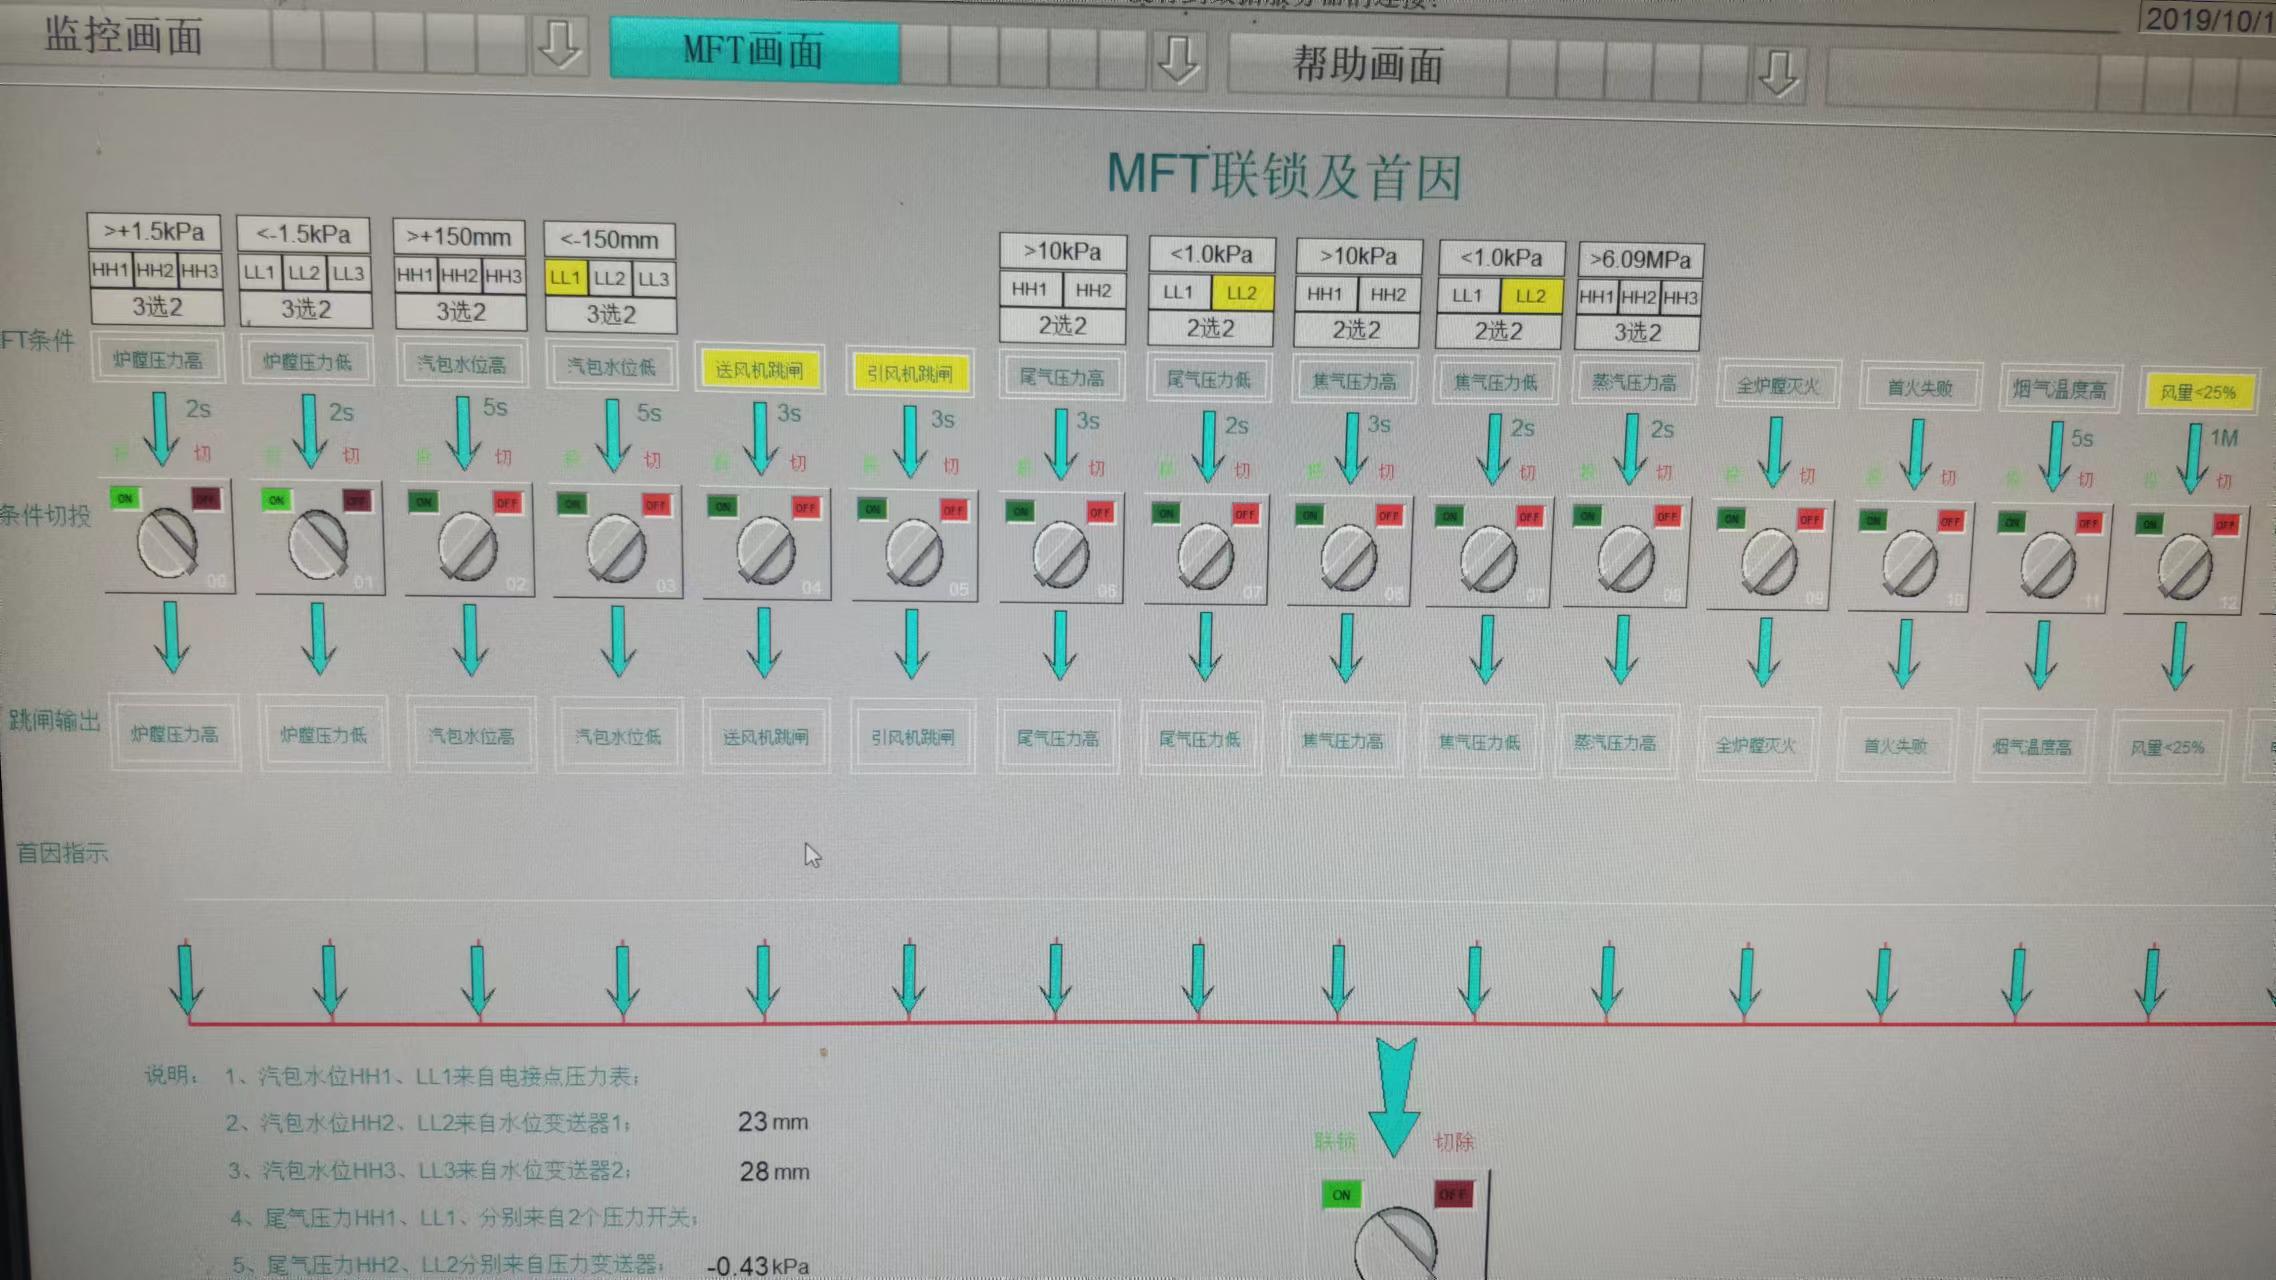This screenshot has width=2276, height=1280.
Task: Click the 2选2 box under >10kPa 尾气压力高
Action: (x=1062, y=325)
